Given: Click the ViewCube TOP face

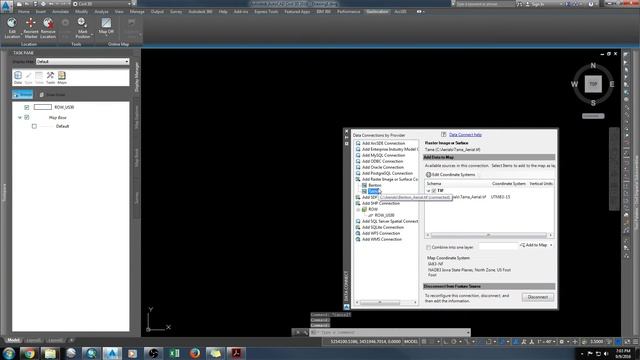Looking at the screenshot, I should coord(593,84).
